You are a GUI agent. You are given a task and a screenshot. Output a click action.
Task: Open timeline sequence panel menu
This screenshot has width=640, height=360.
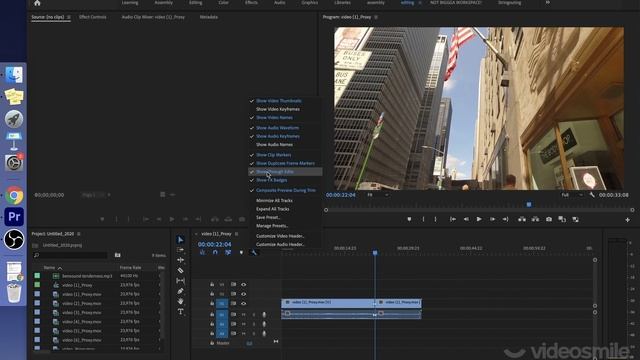[236, 234]
